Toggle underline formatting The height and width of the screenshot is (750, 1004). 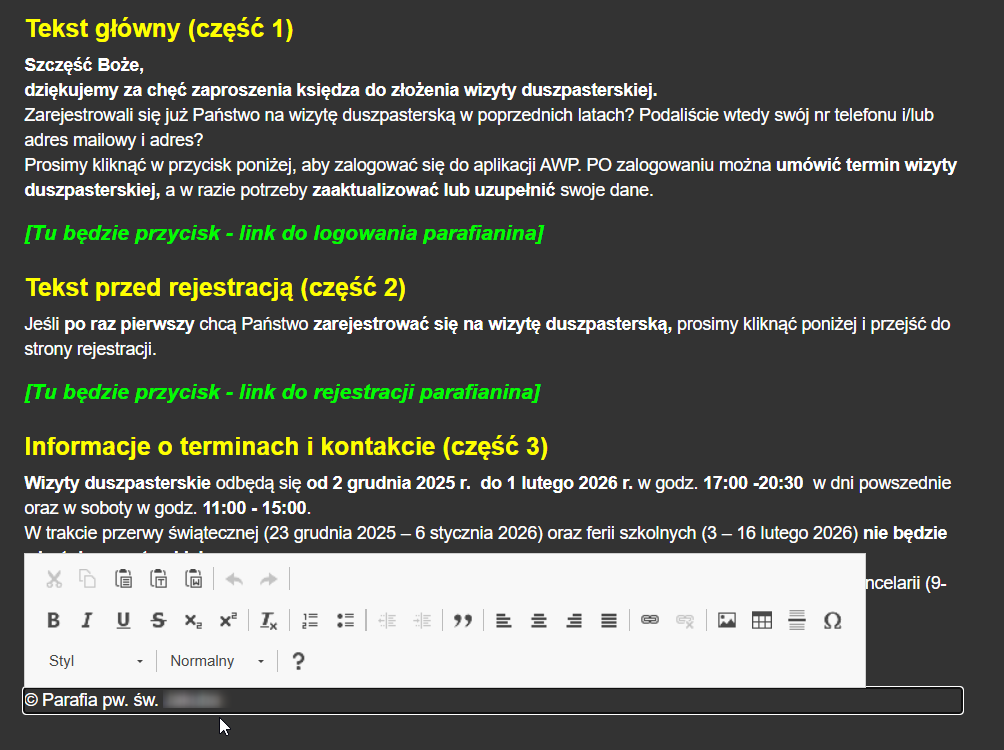pos(123,621)
